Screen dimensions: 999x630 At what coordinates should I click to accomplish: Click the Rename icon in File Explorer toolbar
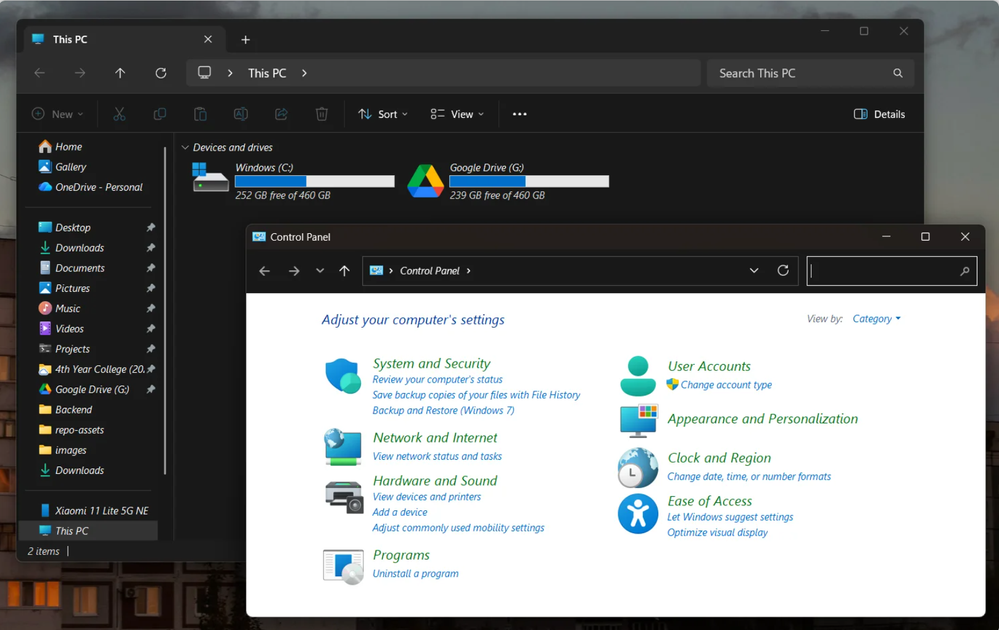click(241, 114)
